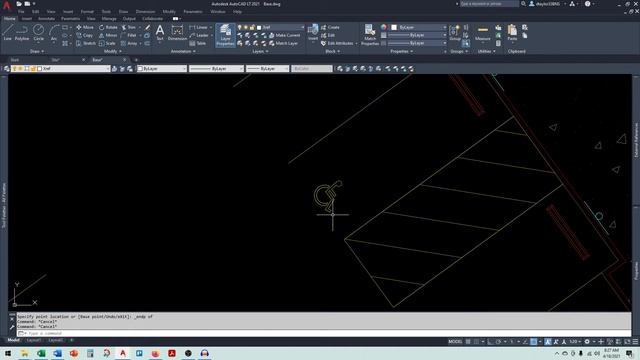Click the Table annotation tool
Viewport: 640px width, 360px height.
tap(198, 43)
